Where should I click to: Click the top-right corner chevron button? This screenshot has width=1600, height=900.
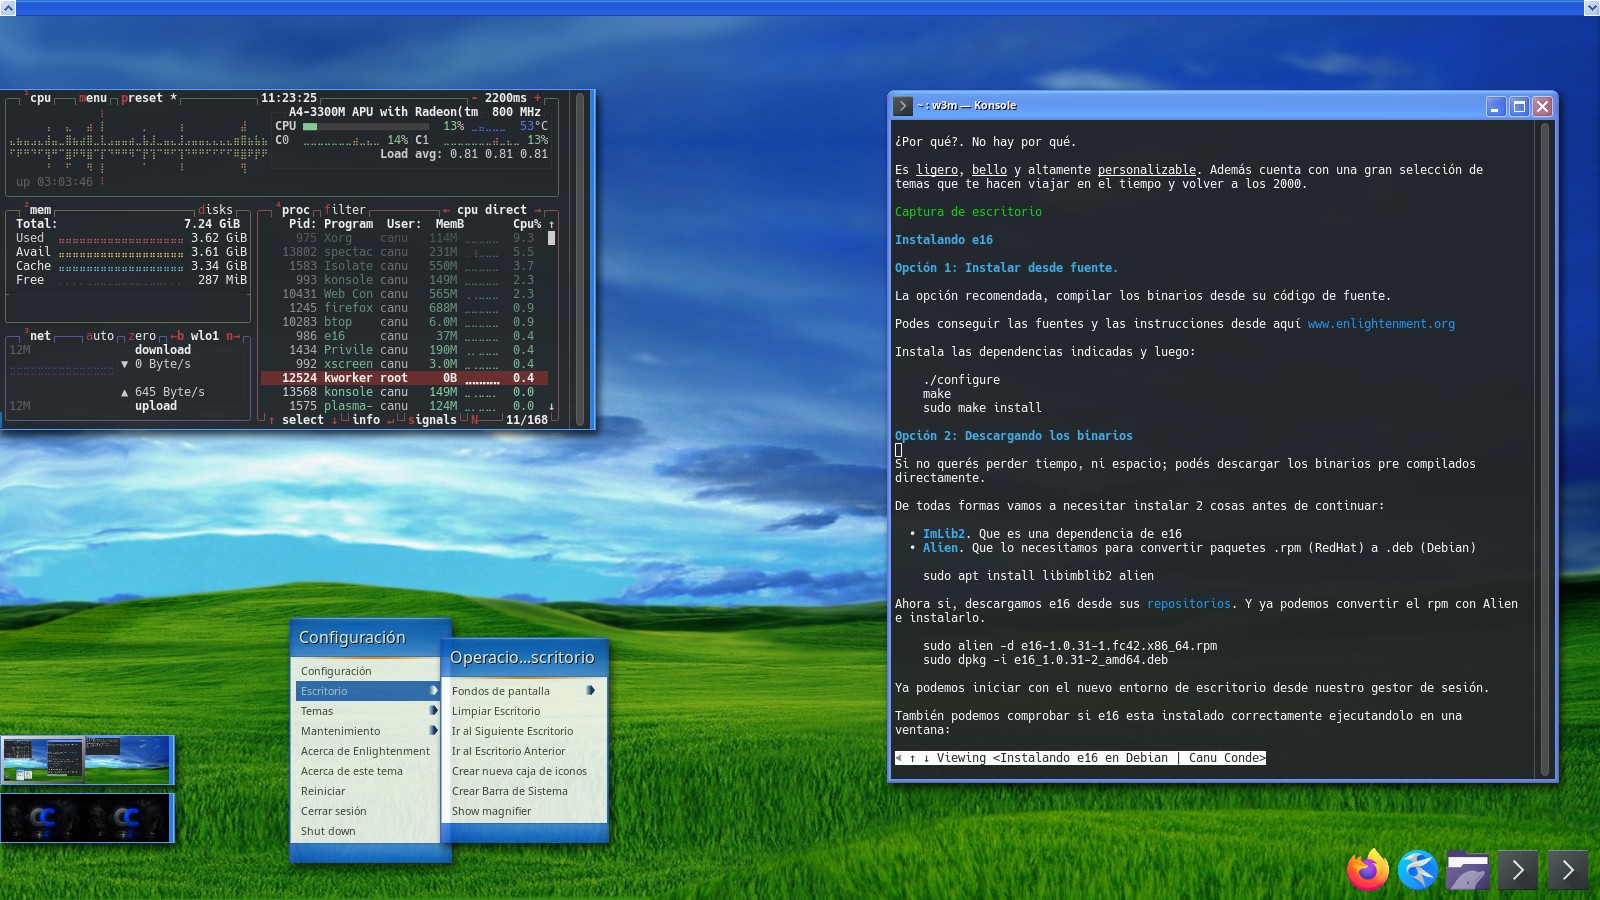click(1591, 8)
